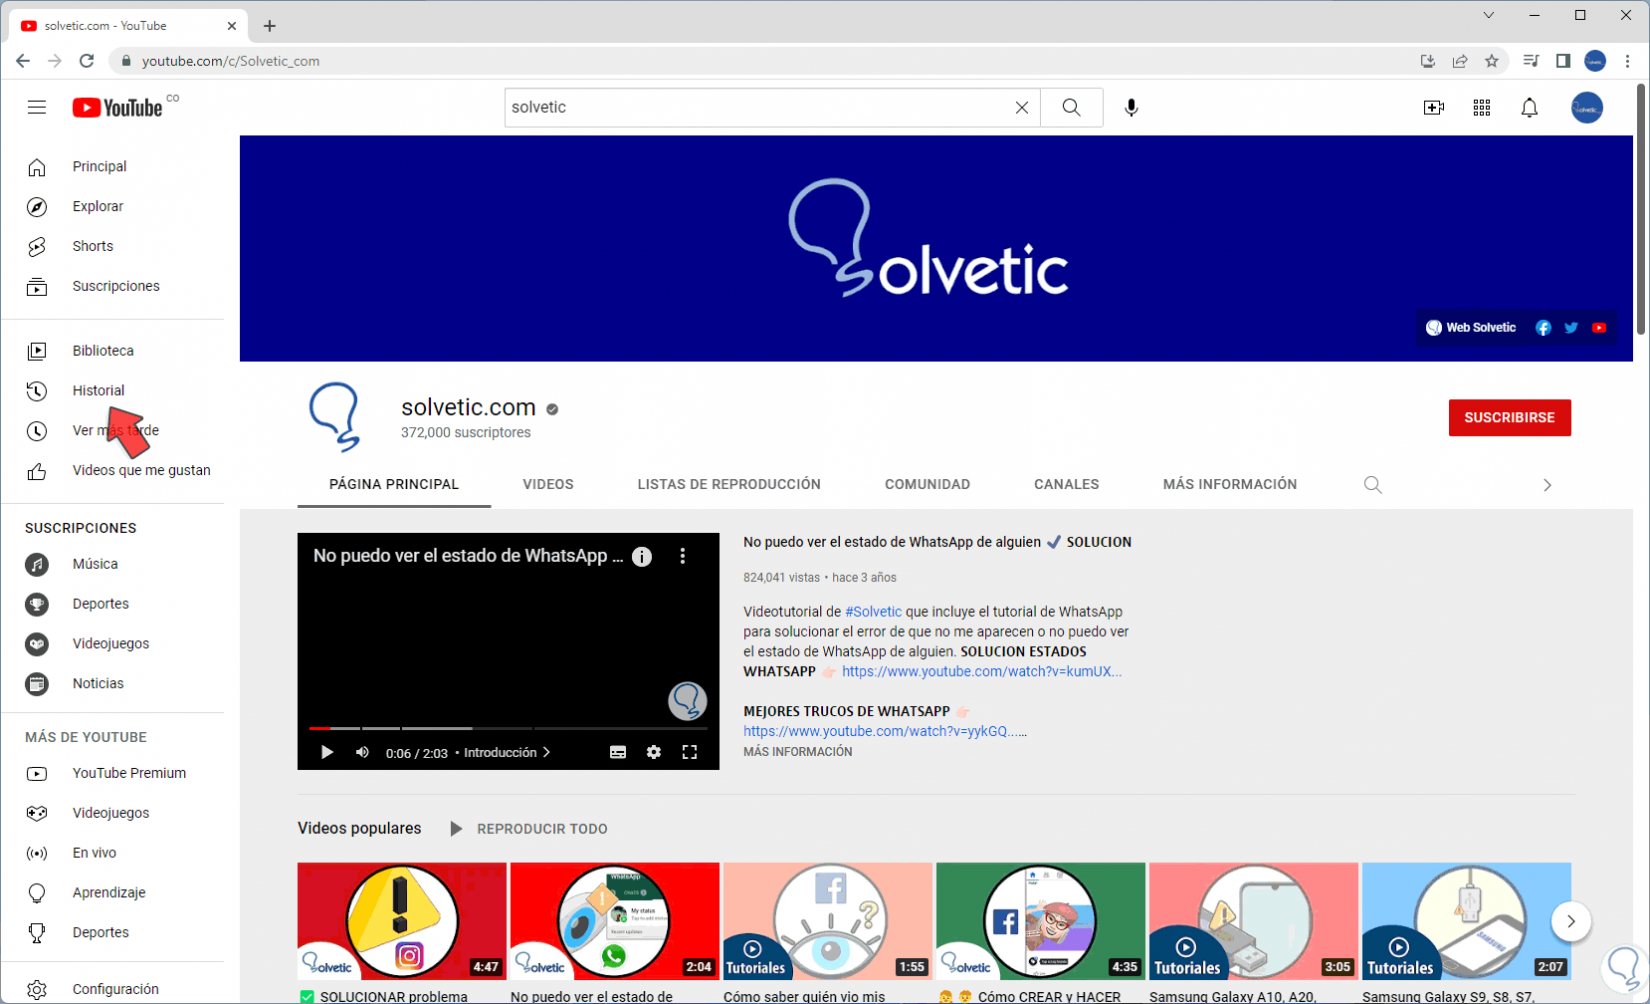
Task: Open the 3:05 Samsung Galaxy A10 thumbnail
Action: coord(1254,921)
